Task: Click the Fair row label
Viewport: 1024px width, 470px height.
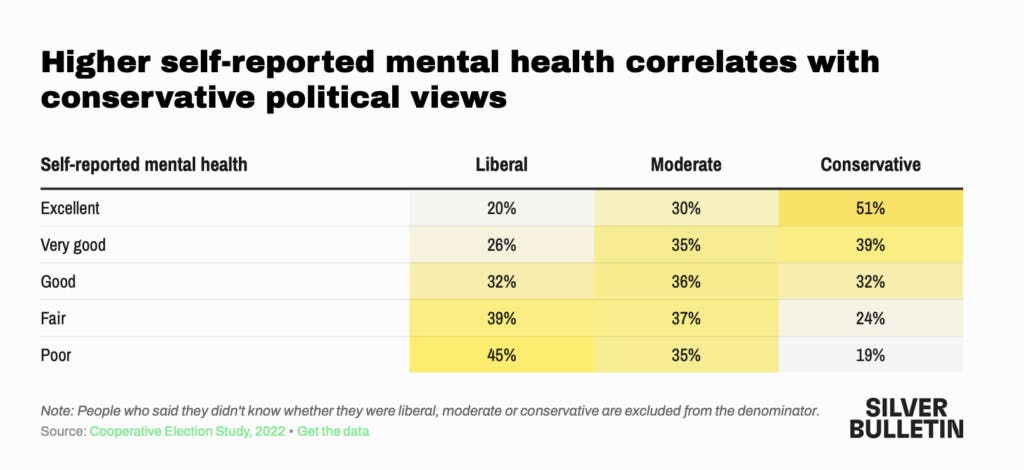Action: (54, 318)
